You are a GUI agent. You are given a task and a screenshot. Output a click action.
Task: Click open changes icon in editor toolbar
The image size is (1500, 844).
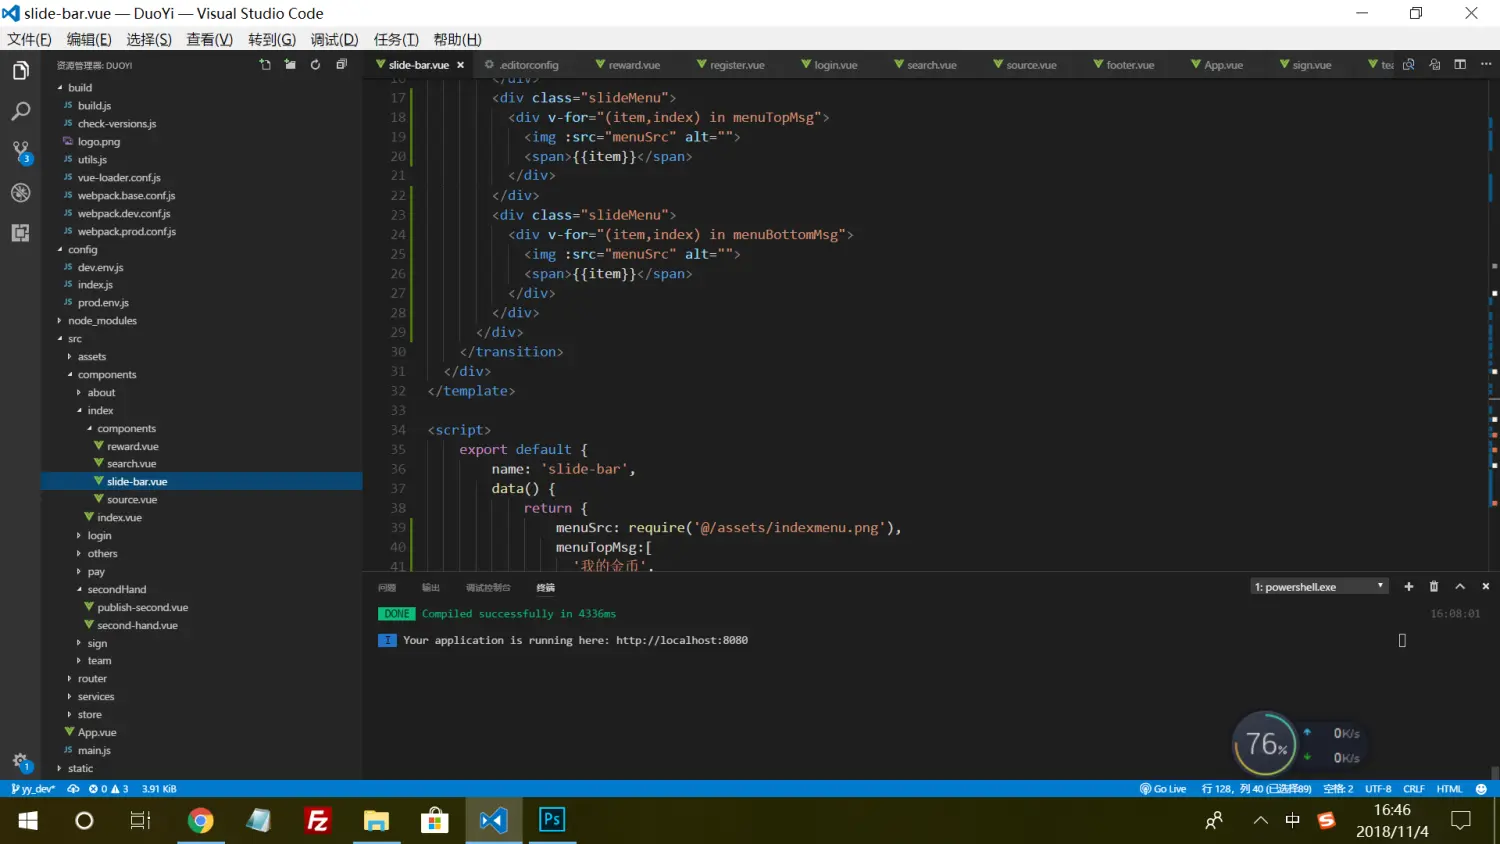coord(1408,65)
